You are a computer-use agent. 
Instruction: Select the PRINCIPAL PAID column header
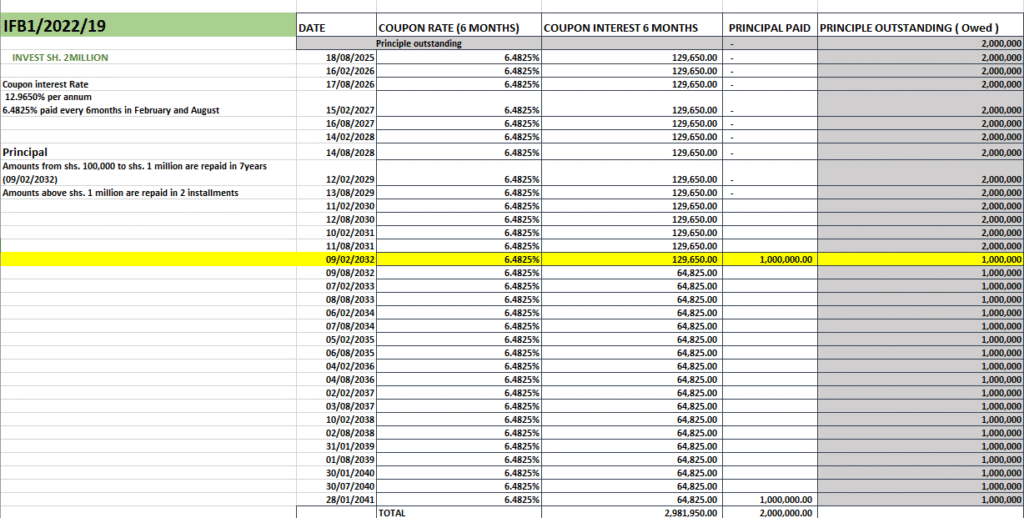(x=769, y=28)
